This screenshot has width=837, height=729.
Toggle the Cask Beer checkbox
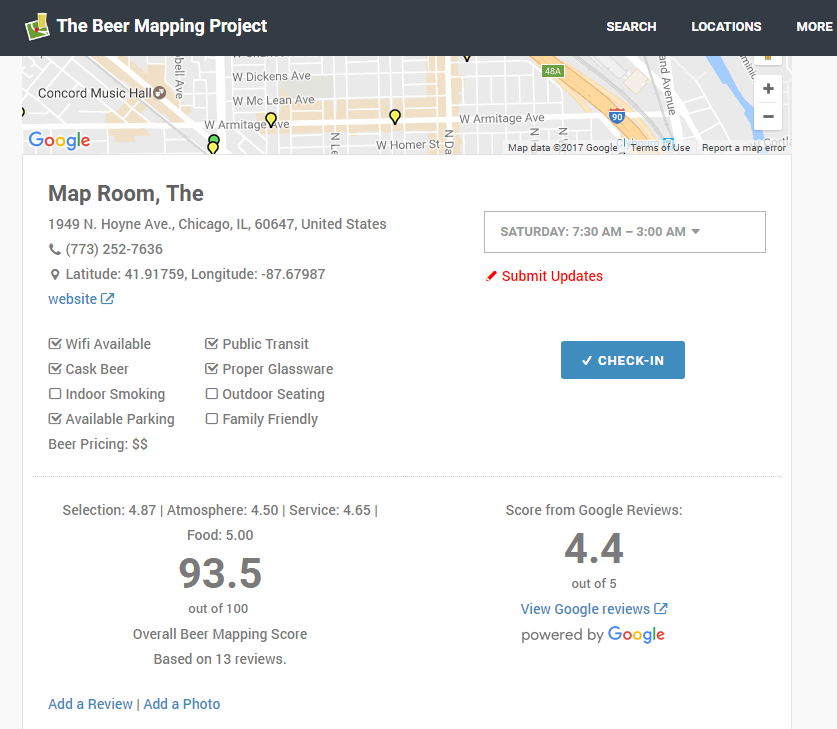[55, 369]
